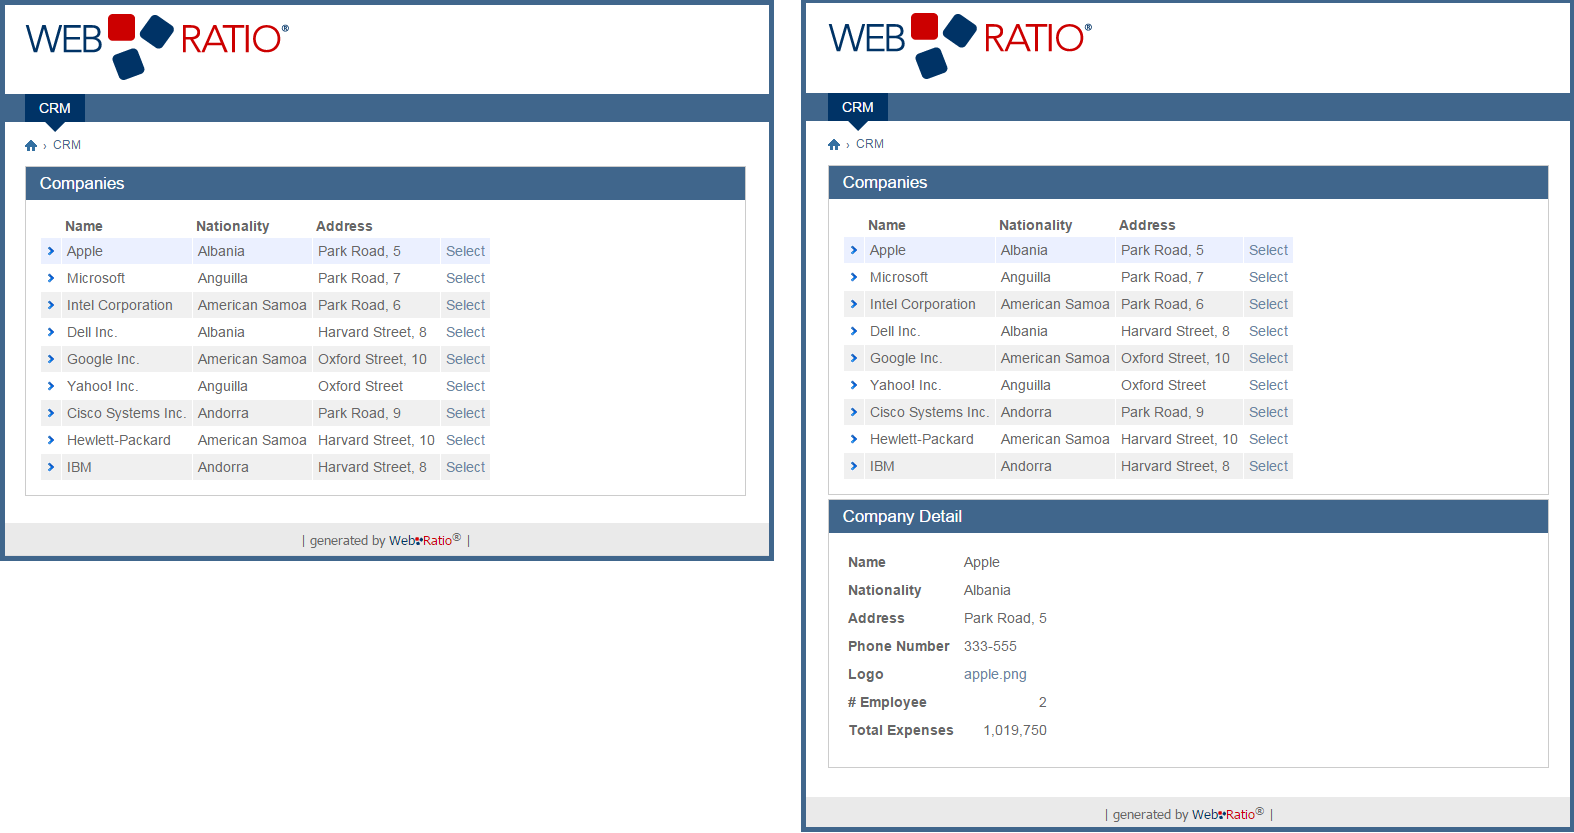Viewport: 1574px width, 833px height.
Task: Click Address value Park Road, 5 in Company Detail
Action: 1005,618
